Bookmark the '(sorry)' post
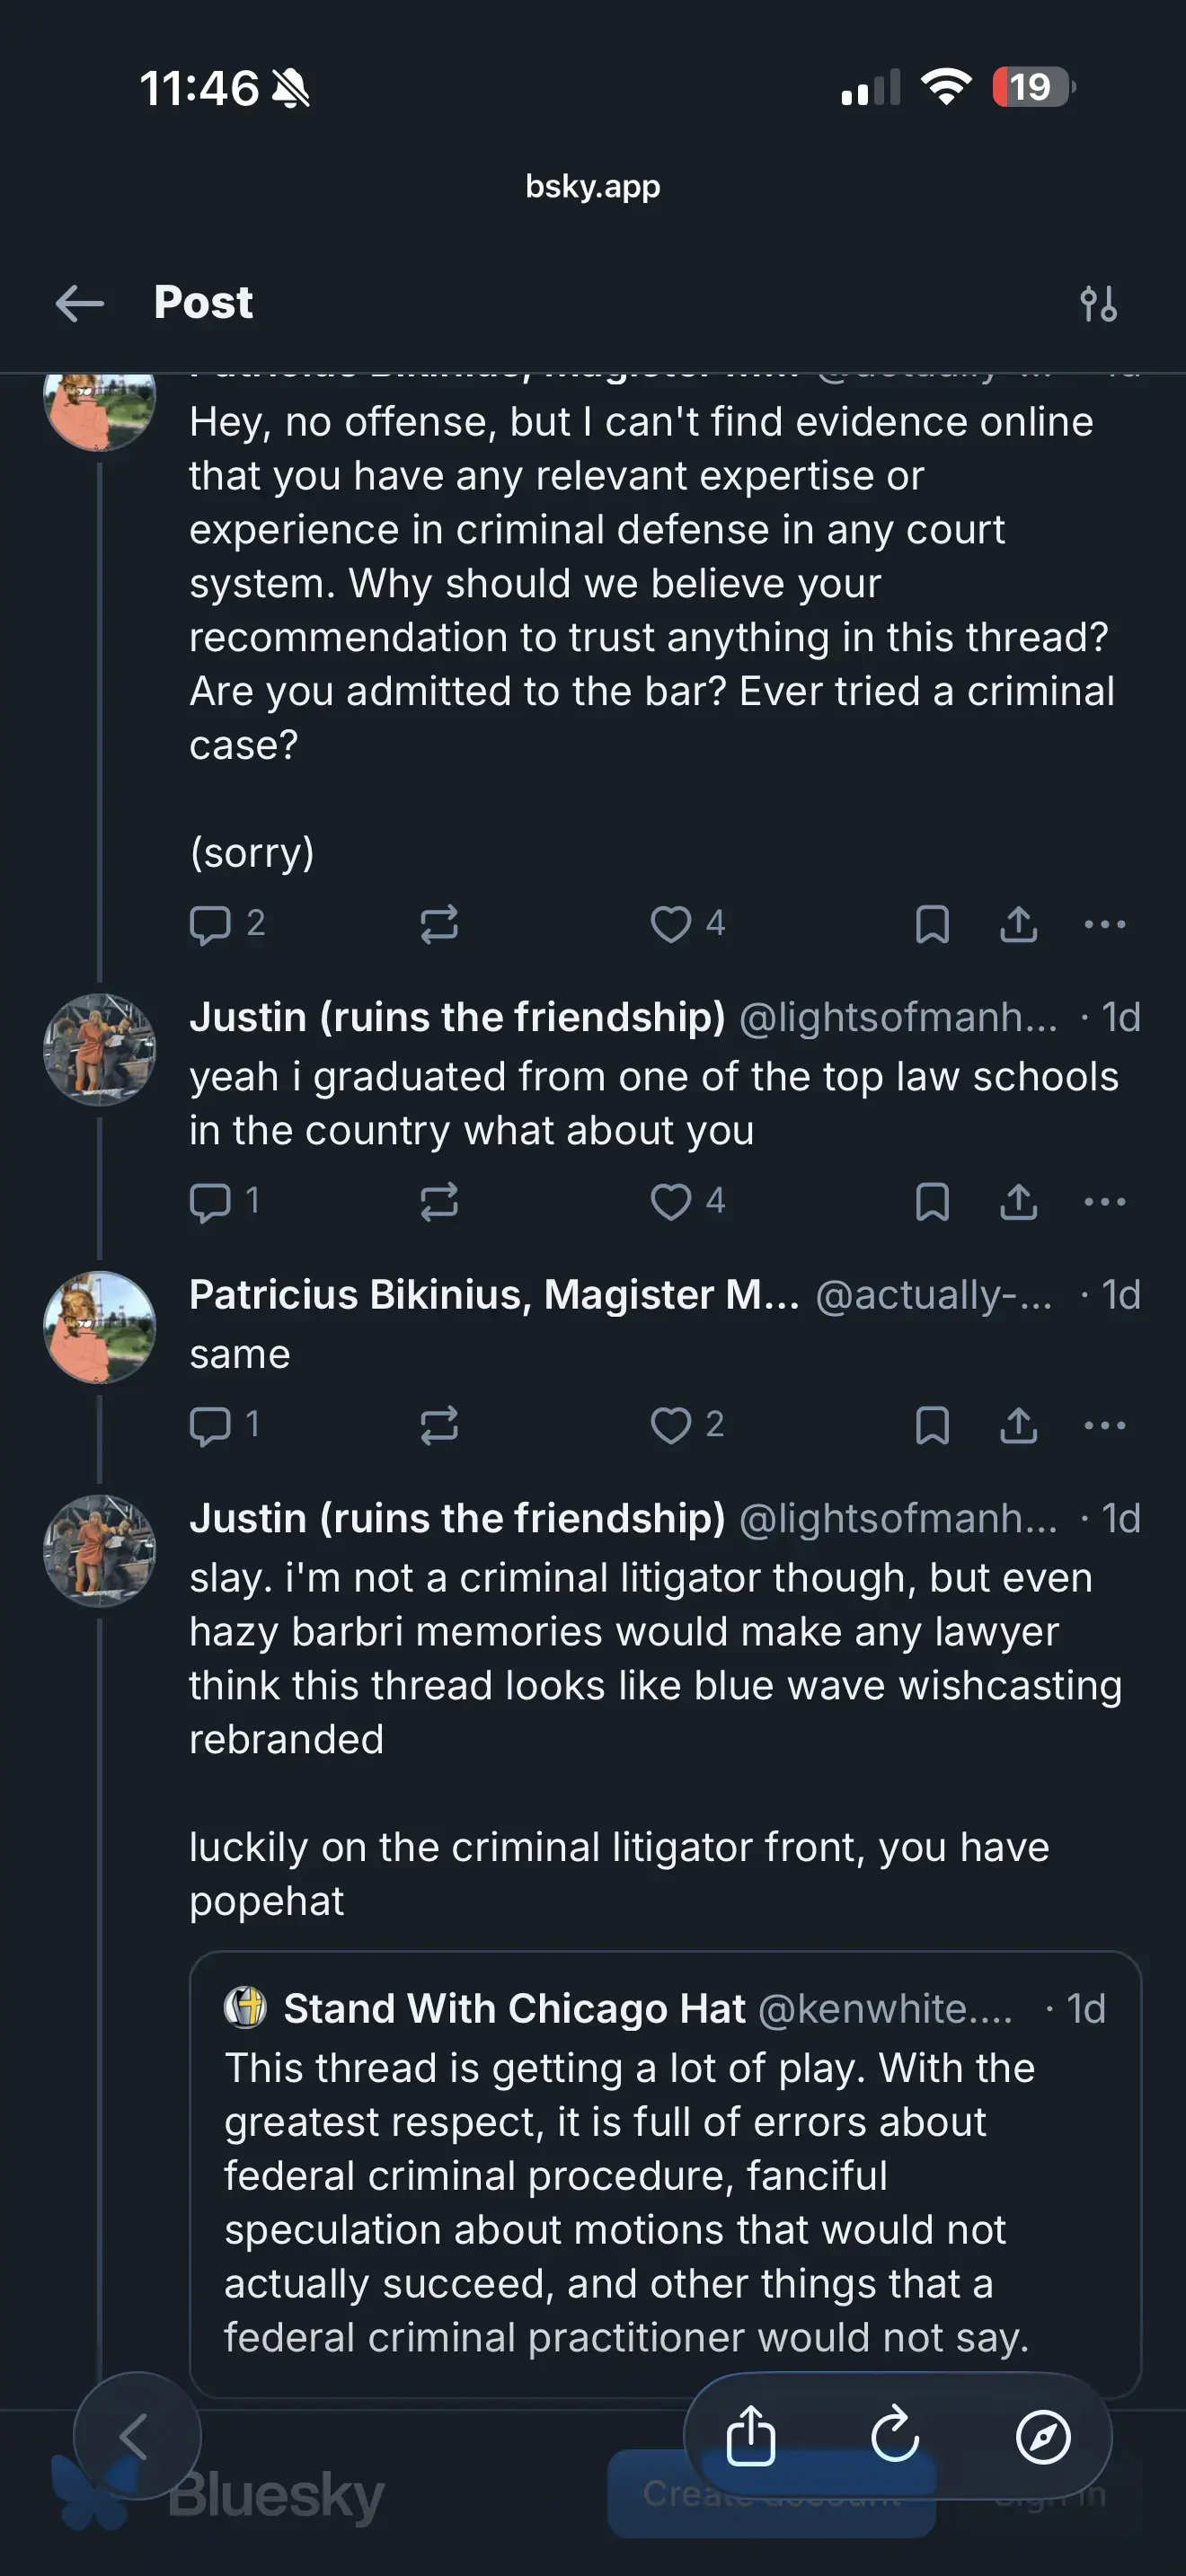The width and height of the screenshot is (1186, 2576). pyautogui.click(x=932, y=924)
